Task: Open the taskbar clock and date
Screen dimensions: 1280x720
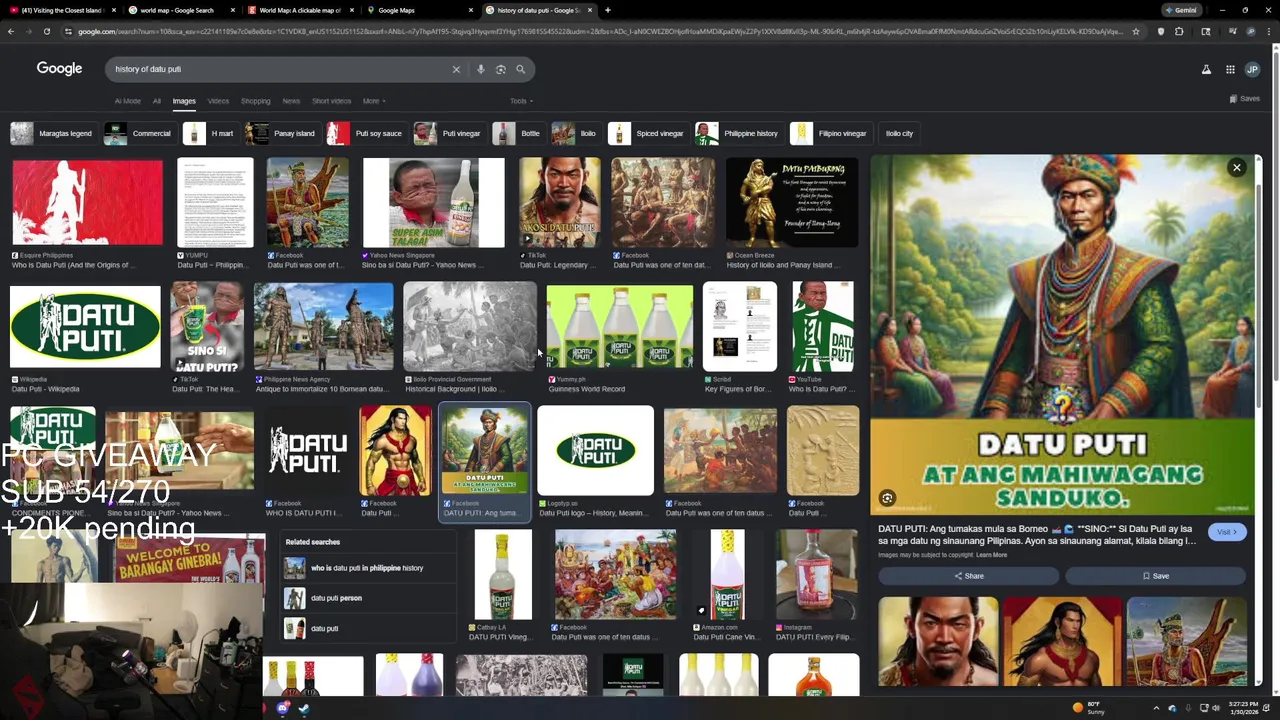Action: point(1246,708)
